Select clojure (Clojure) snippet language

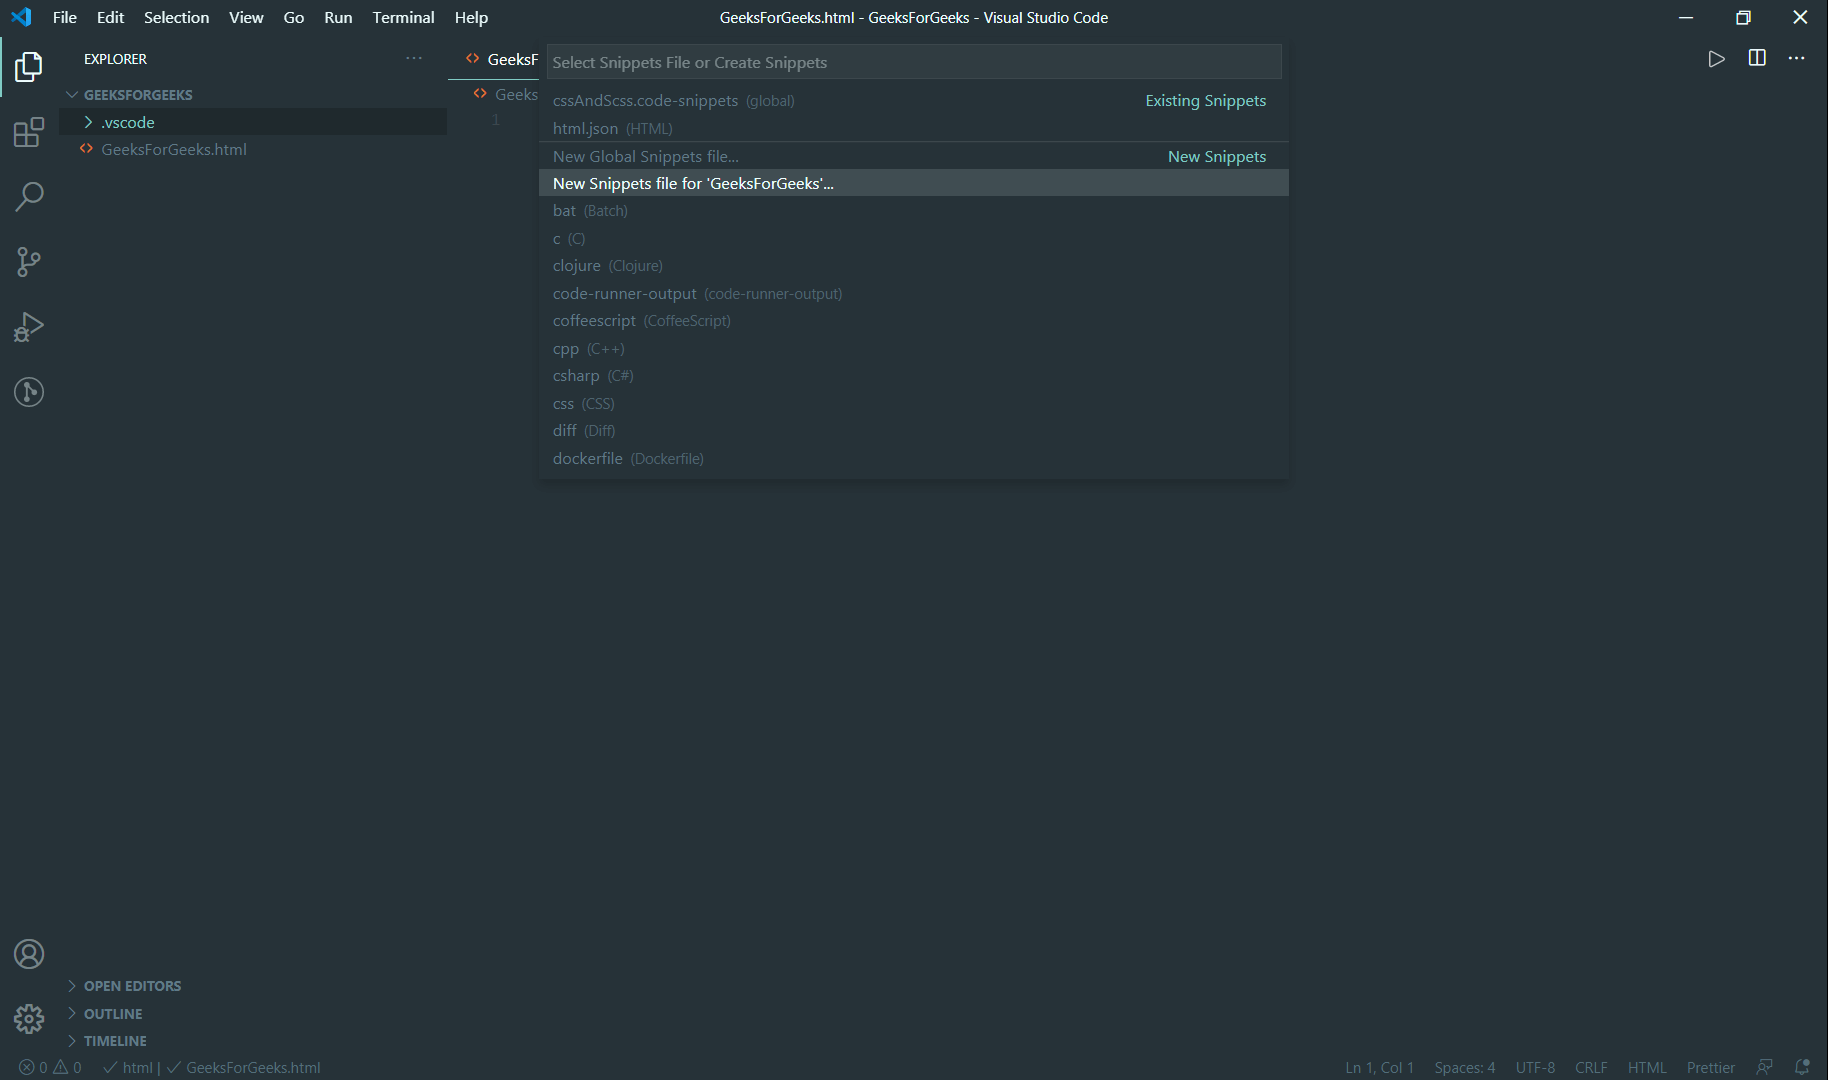click(x=914, y=266)
